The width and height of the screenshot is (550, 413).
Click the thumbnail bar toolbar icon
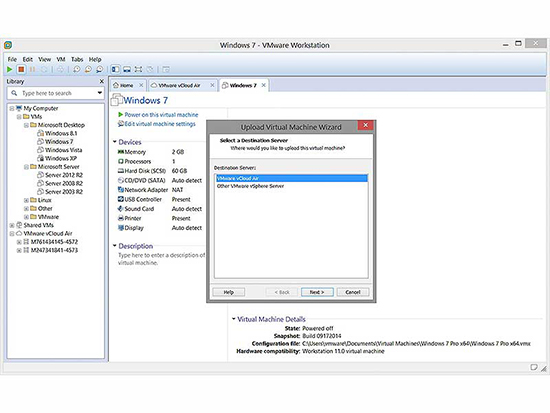(127, 69)
